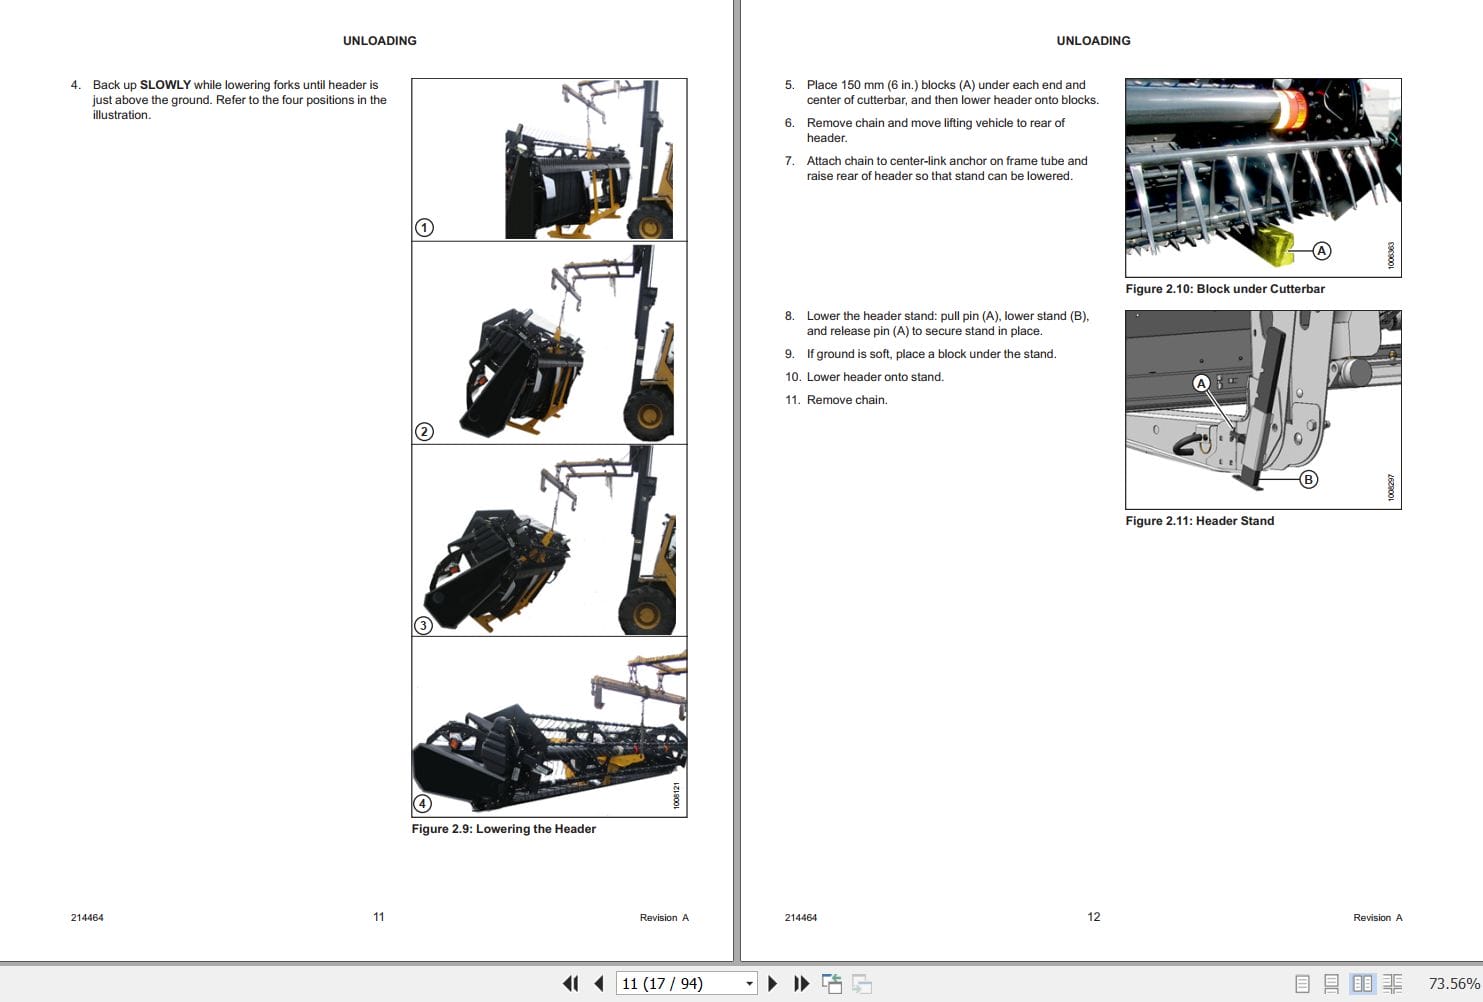Click Figure 2.10 cutterbar block image
The height and width of the screenshot is (1002, 1483).
(1263, 178)
